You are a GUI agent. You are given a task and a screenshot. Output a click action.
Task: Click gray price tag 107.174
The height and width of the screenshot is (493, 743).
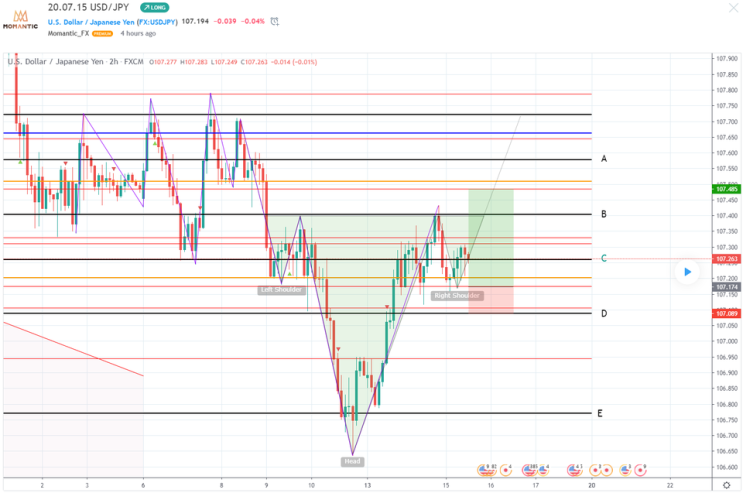click(726, 287)
